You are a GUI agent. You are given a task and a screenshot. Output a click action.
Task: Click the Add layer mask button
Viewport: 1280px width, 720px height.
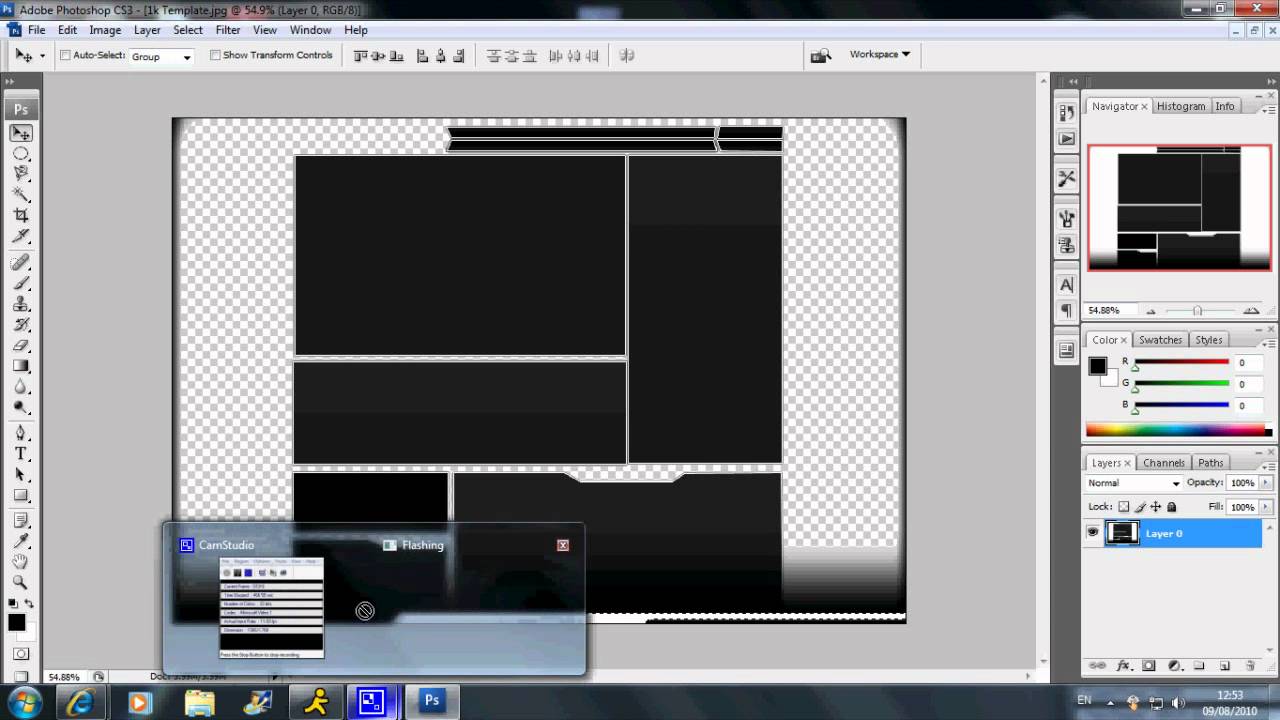(x=1149, y=666)
